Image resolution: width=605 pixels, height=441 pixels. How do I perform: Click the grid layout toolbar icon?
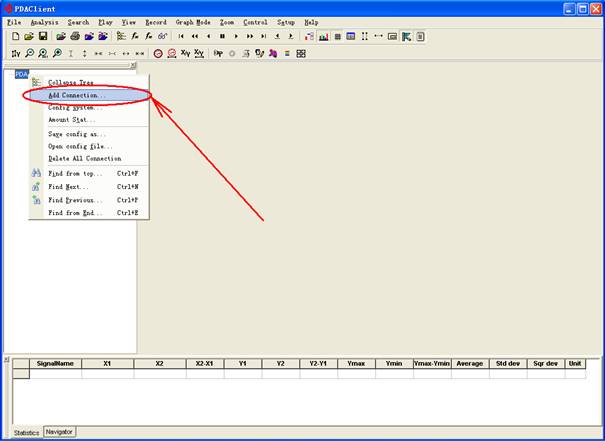tap(300, 52)
